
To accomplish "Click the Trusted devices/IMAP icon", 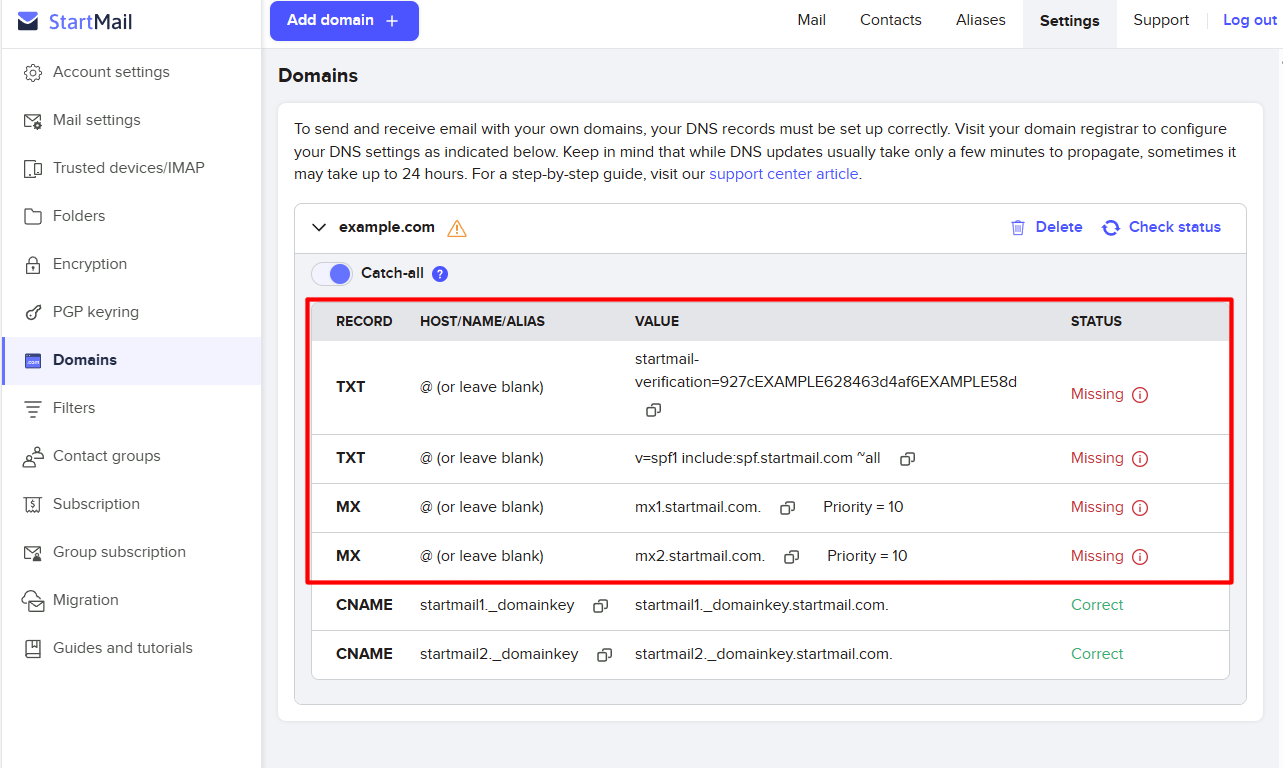I will [x=33, y=169].
